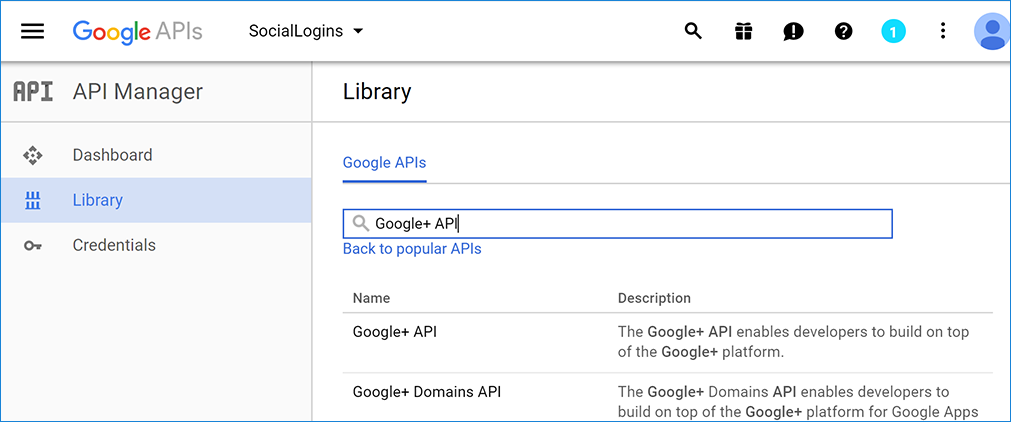Go to Dashboard in sidebar

pyautogui.click(x=112, y=155)
